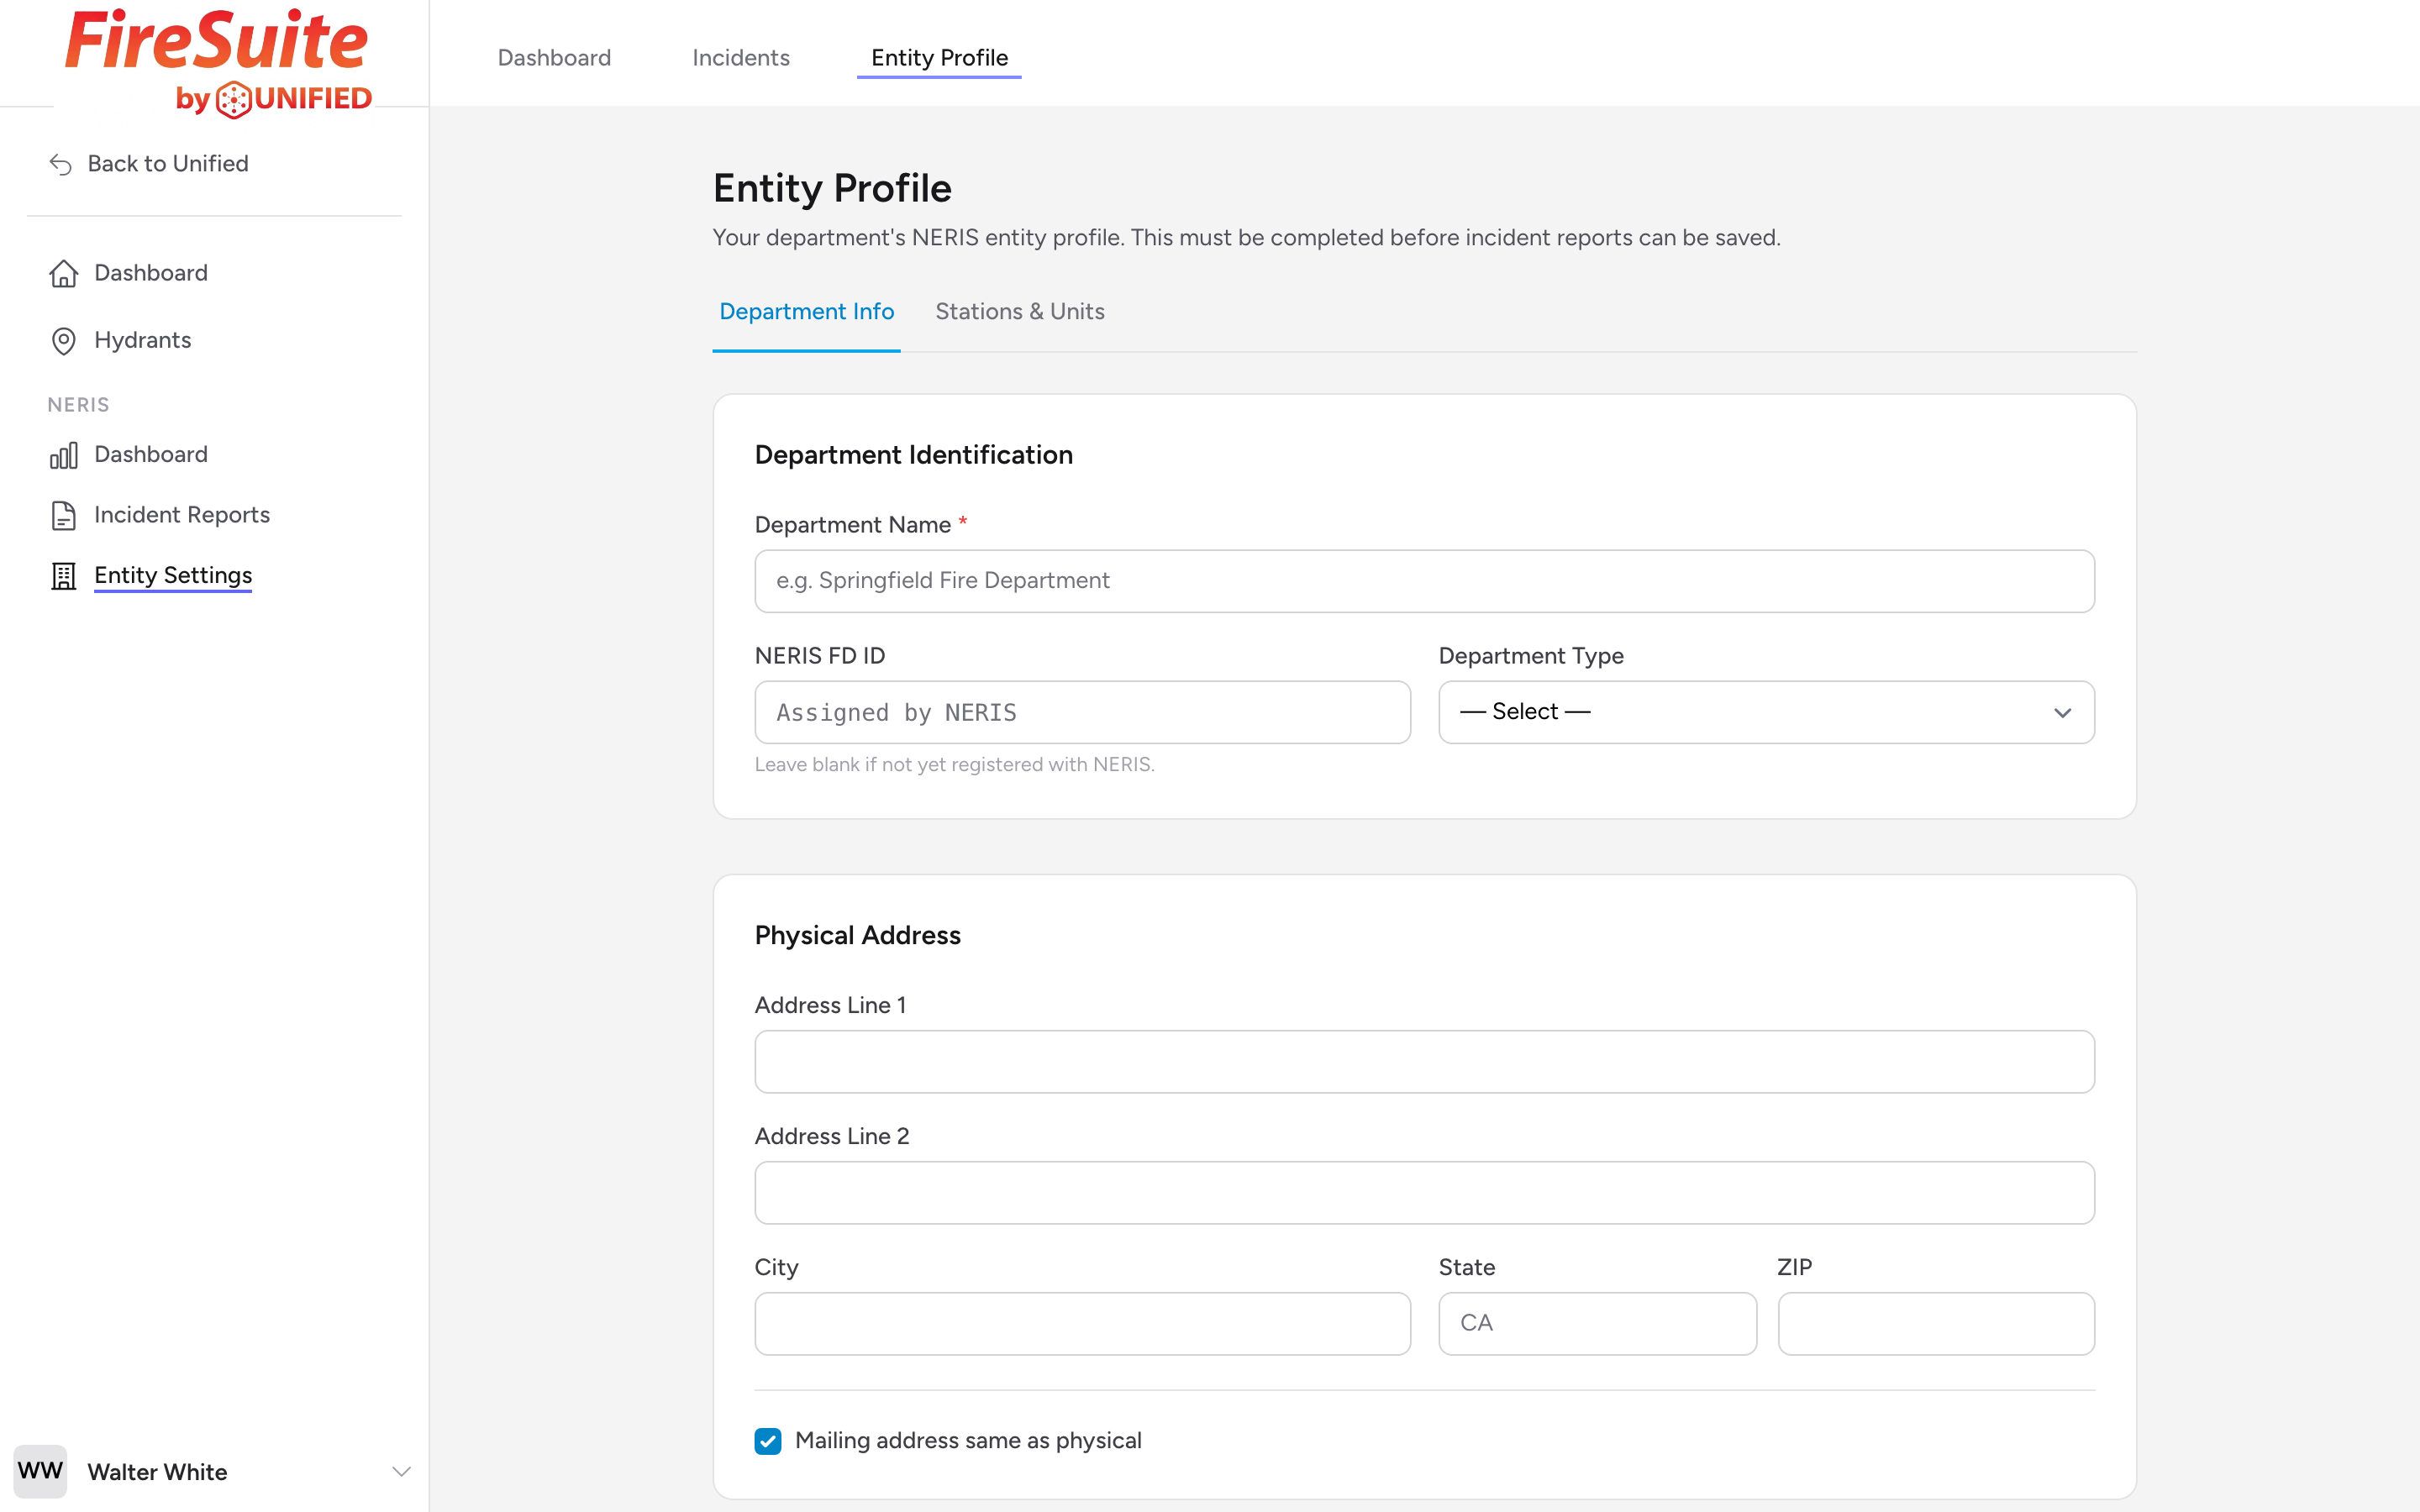The width and height of the screenshot is (2420, 1512).
Task: Select the Department Info tab
Action: pyautogui.click(x=806, y=312)
